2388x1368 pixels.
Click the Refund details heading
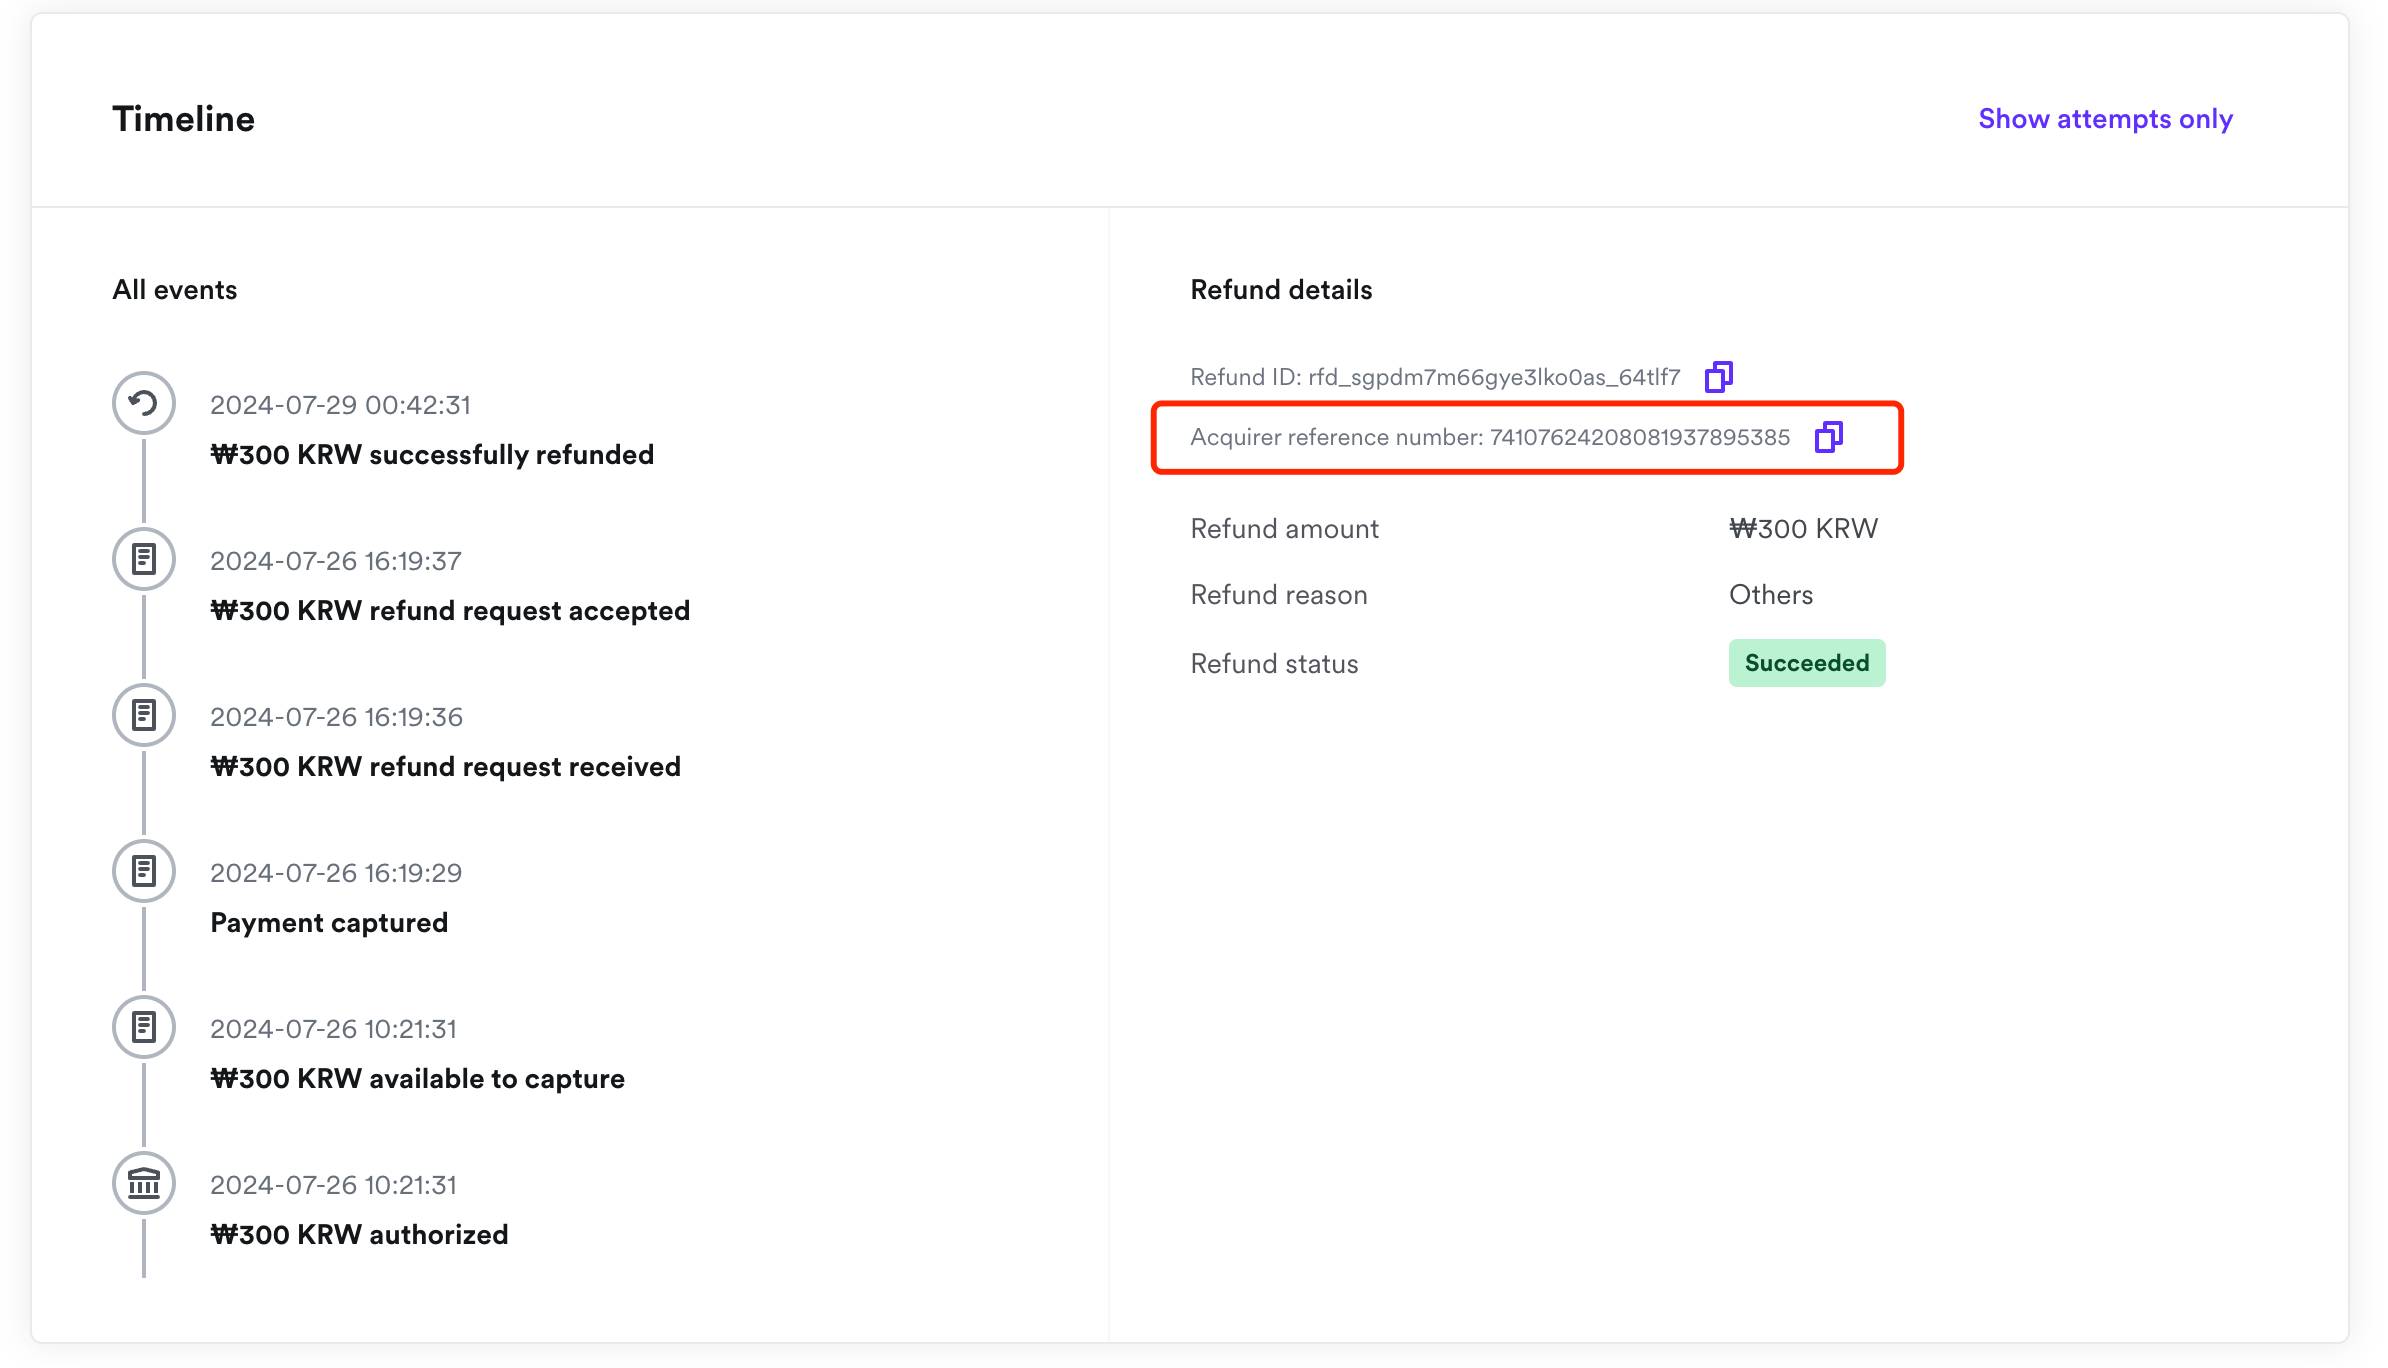tap(1281, 289)
